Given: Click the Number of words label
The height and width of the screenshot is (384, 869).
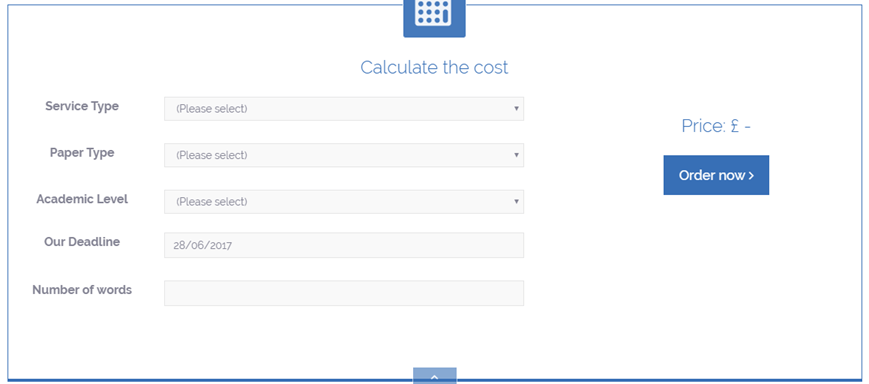Looking at the screenshot, I should 82,290.
